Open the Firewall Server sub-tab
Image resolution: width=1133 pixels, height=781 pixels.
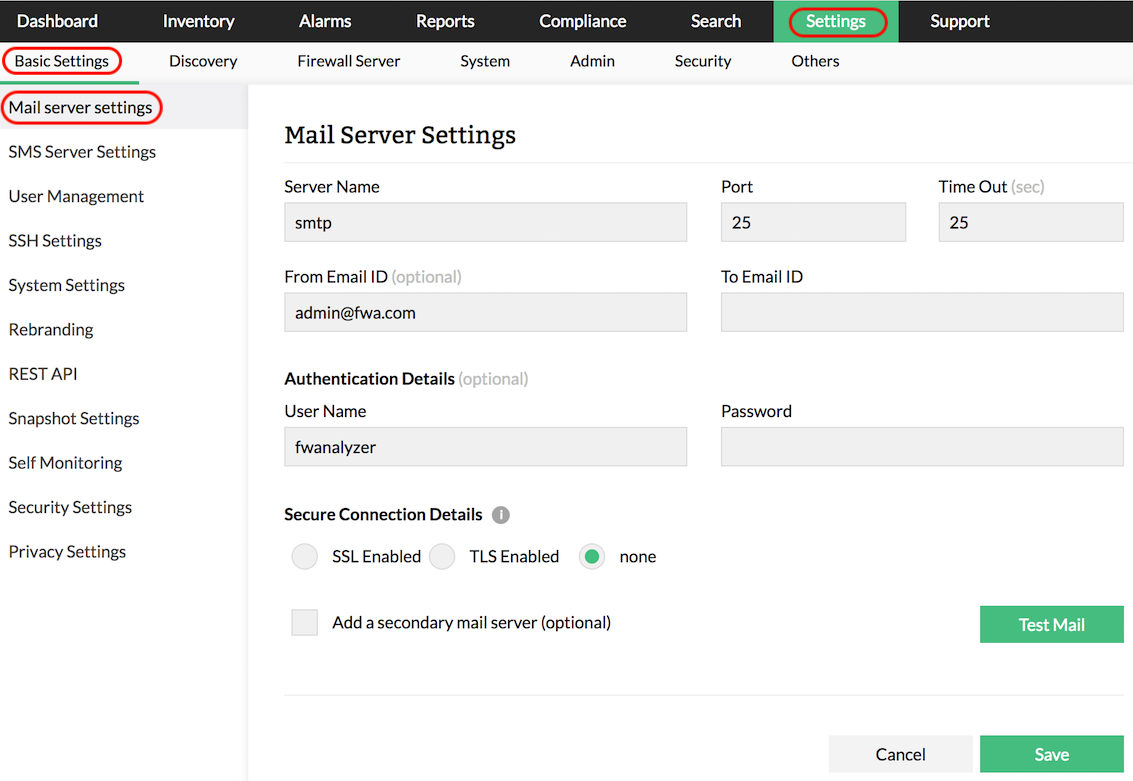coord(348,61)
